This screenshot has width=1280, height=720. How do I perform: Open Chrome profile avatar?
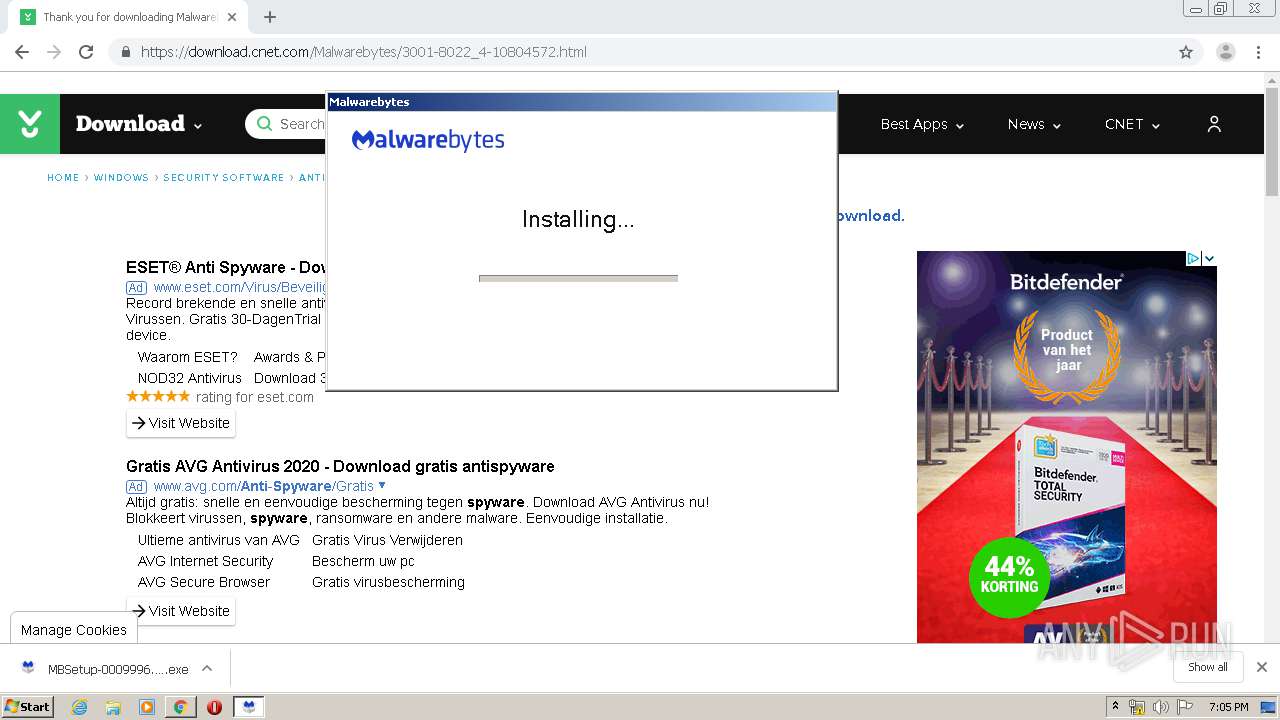click(1225, 52)
